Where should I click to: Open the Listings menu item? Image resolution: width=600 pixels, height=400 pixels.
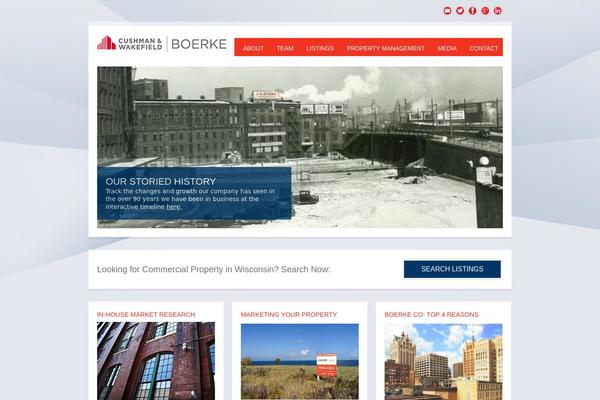click(320, 48)
